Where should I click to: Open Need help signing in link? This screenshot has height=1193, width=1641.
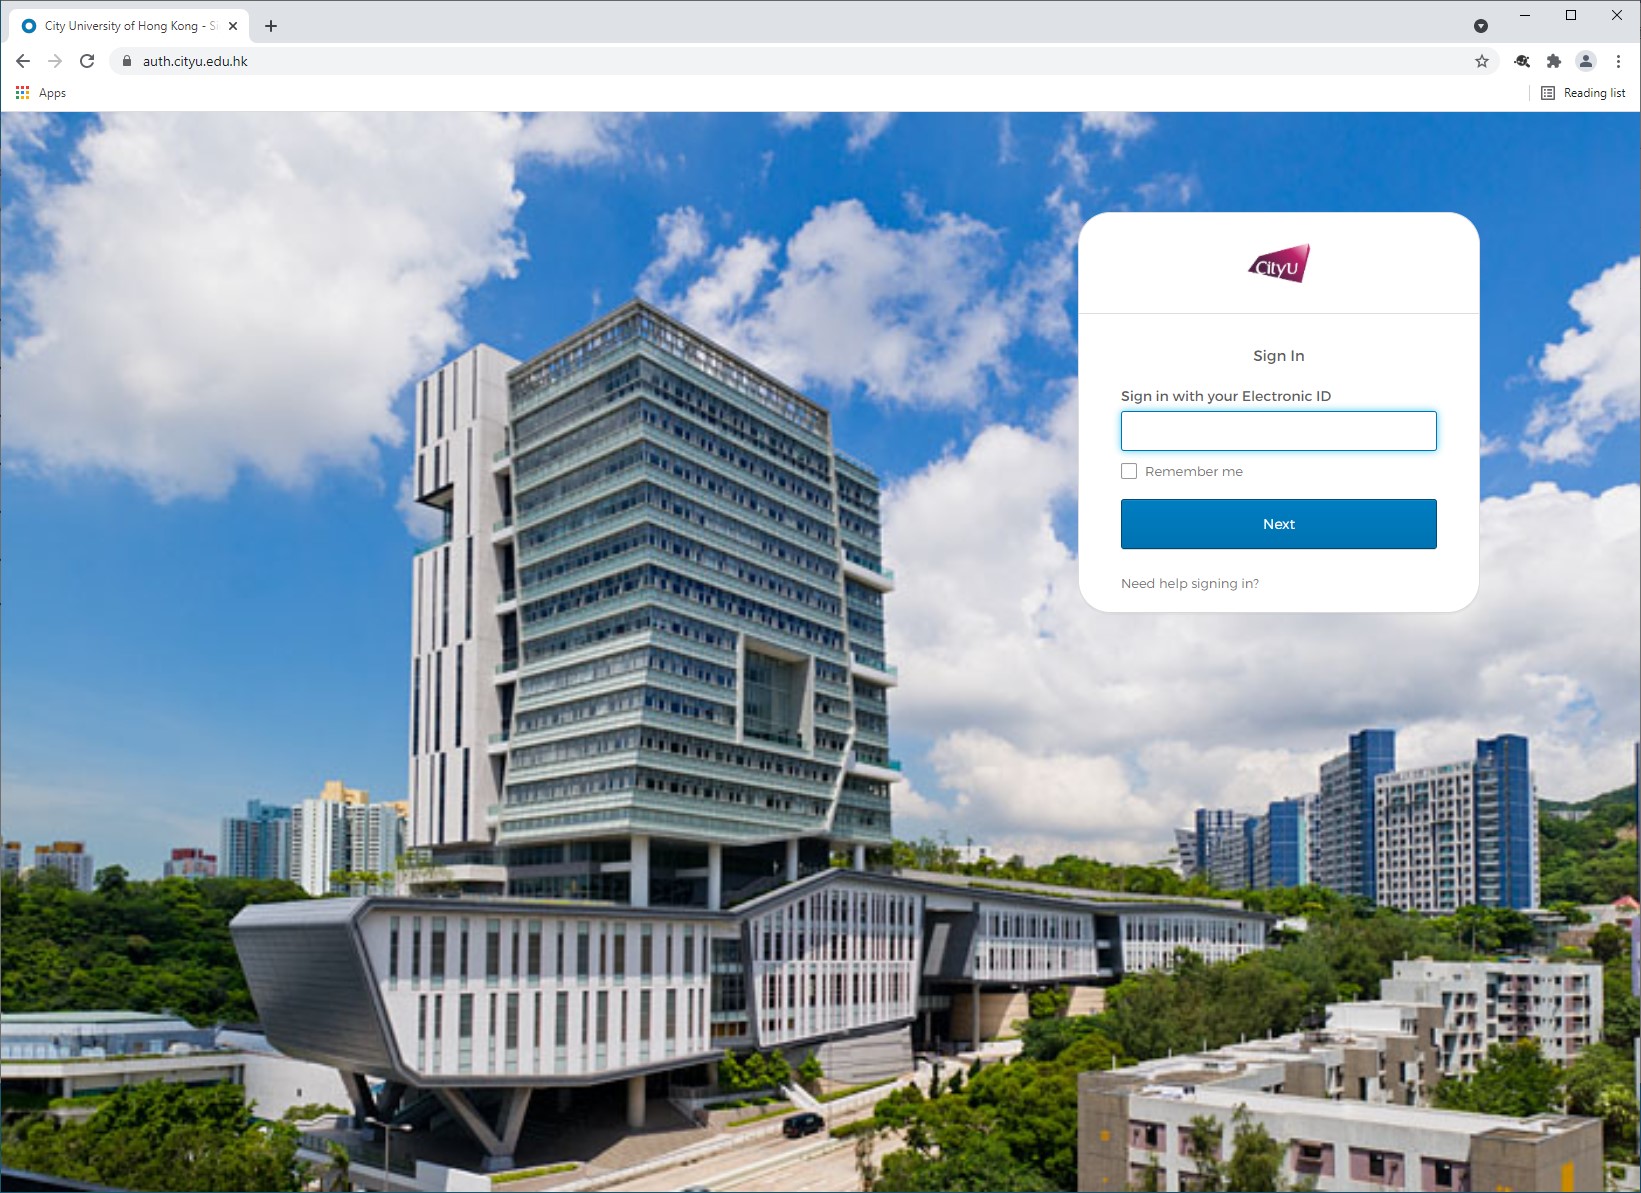1190,583
